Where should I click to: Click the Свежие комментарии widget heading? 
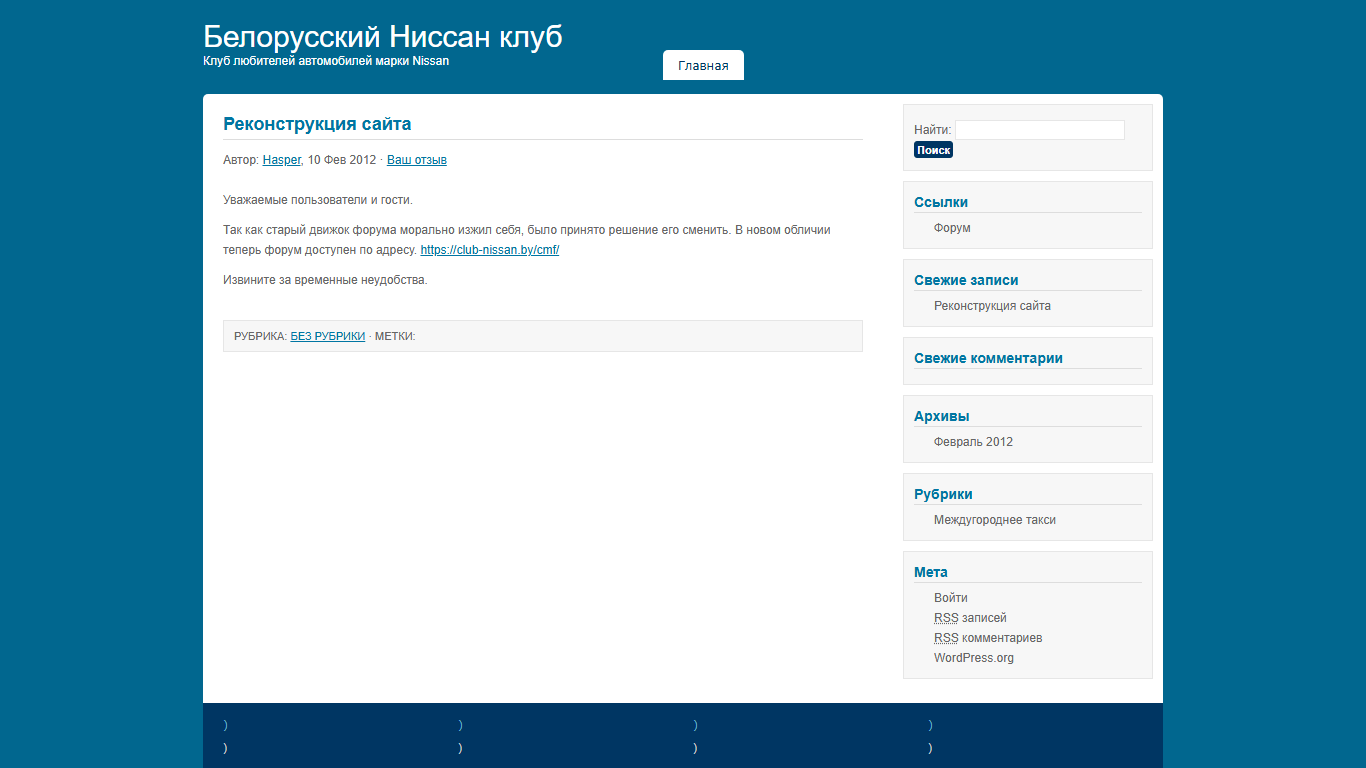(988, 358)
